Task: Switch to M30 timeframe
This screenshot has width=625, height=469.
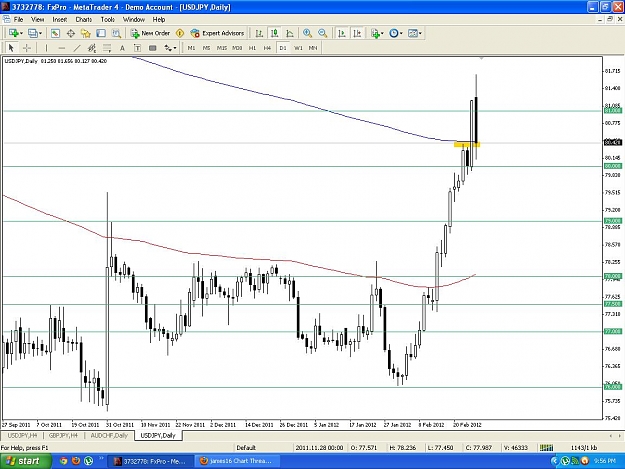Action: [x=237, y=48]
